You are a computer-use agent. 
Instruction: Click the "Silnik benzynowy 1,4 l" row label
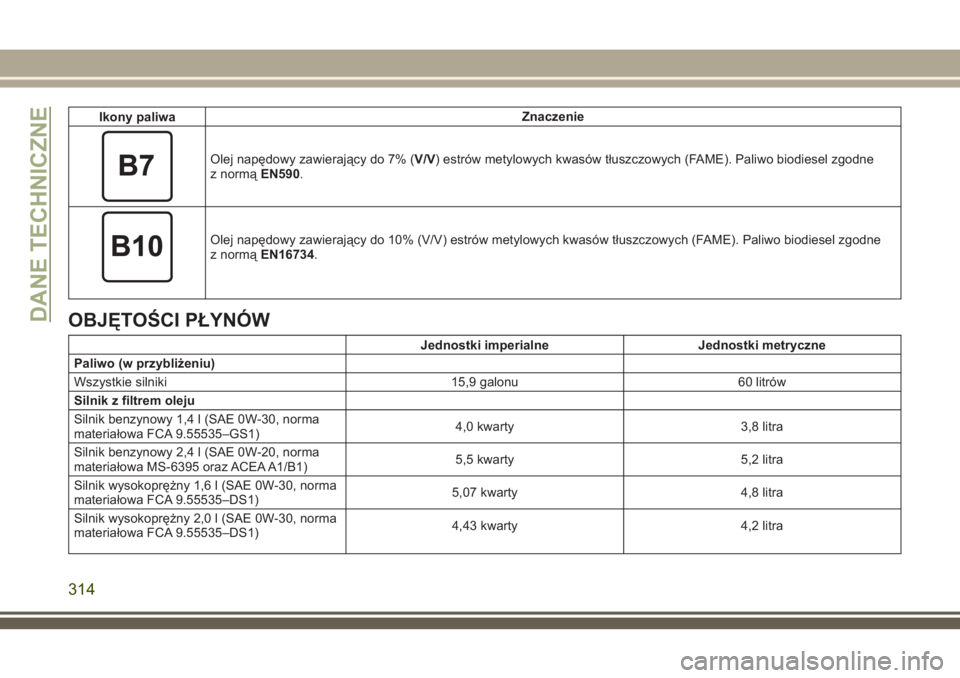197,427
